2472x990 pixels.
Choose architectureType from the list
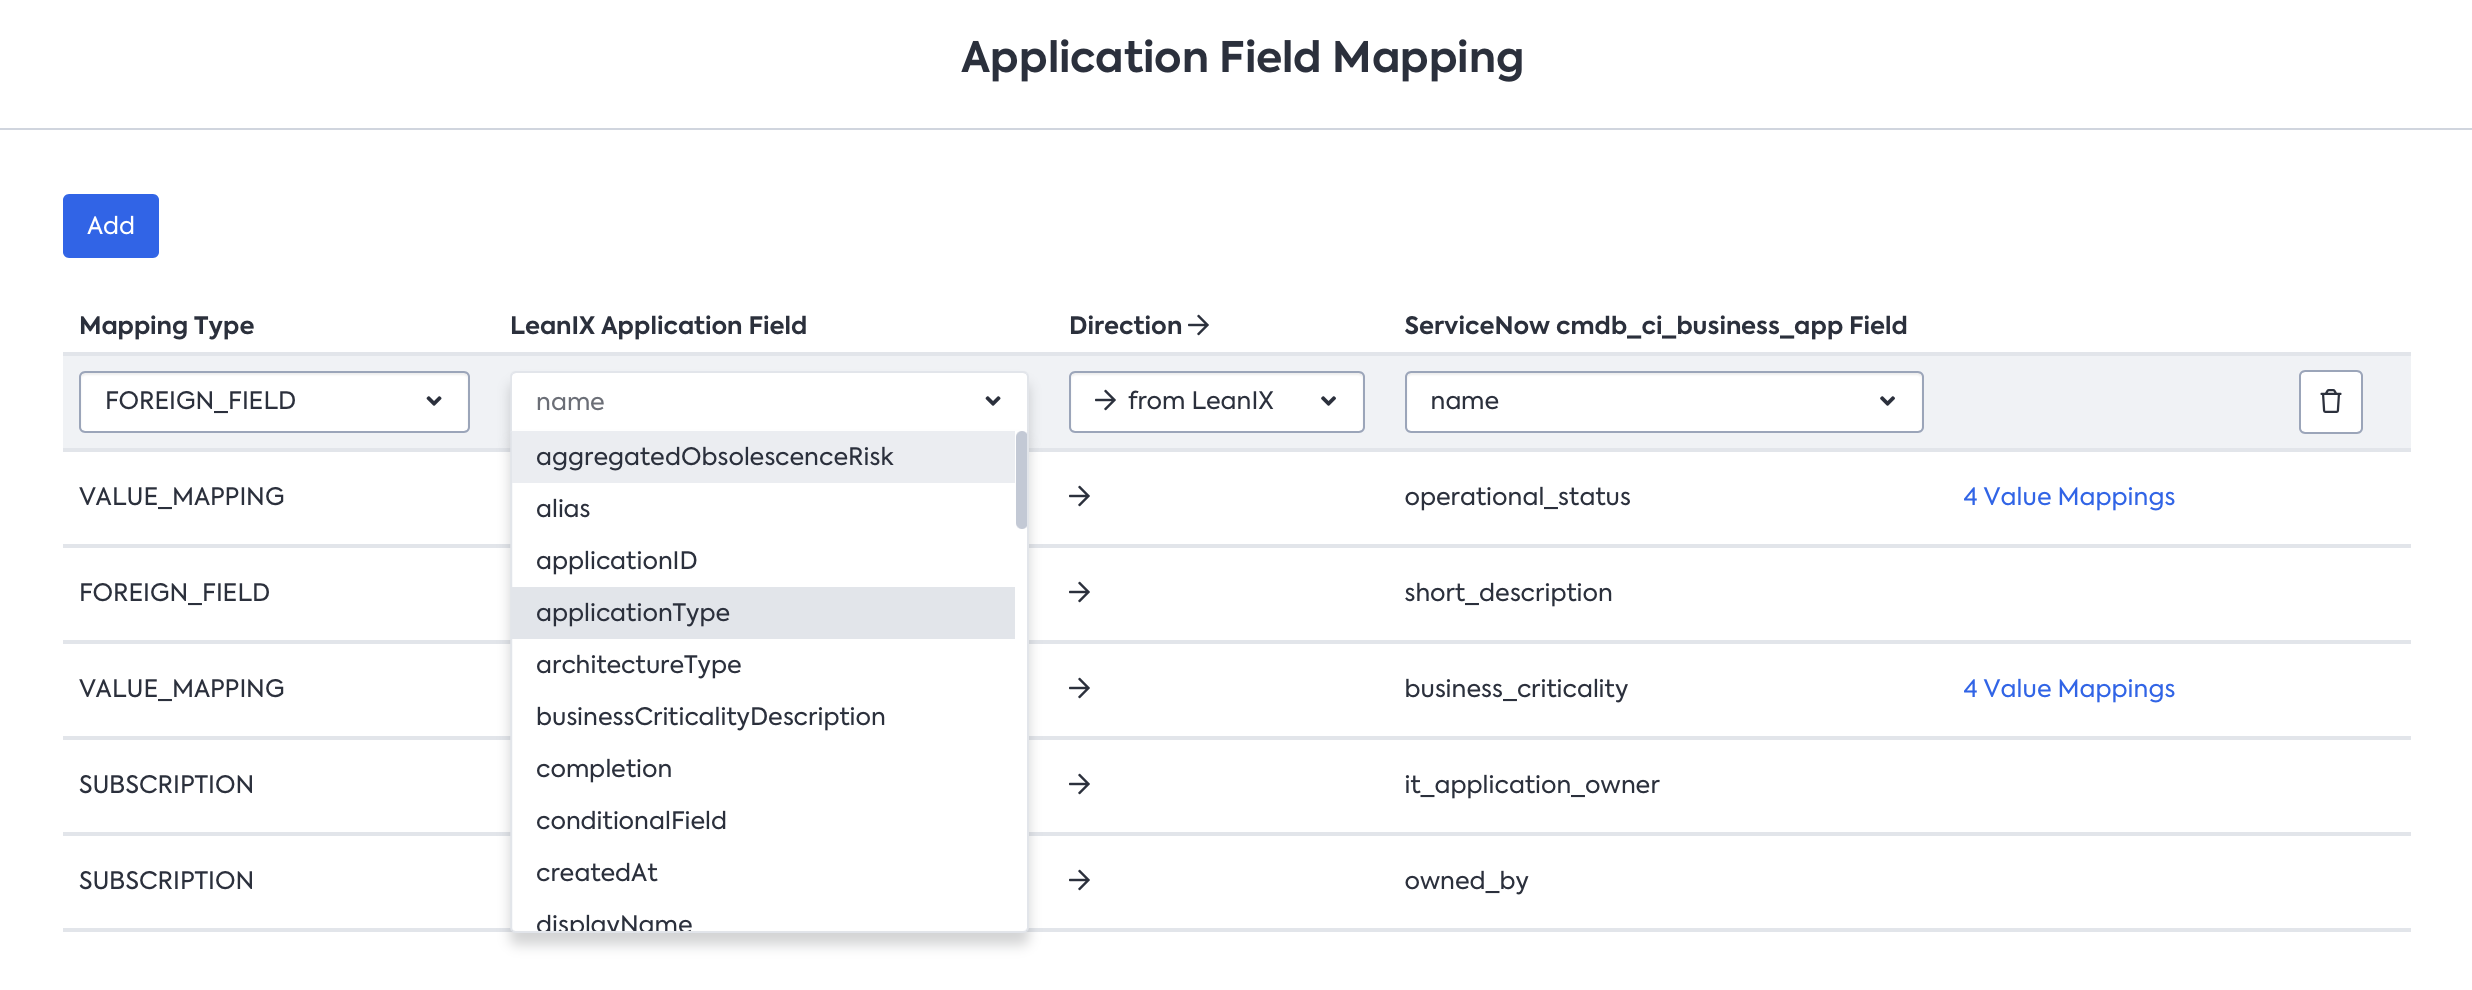point(763,665)
